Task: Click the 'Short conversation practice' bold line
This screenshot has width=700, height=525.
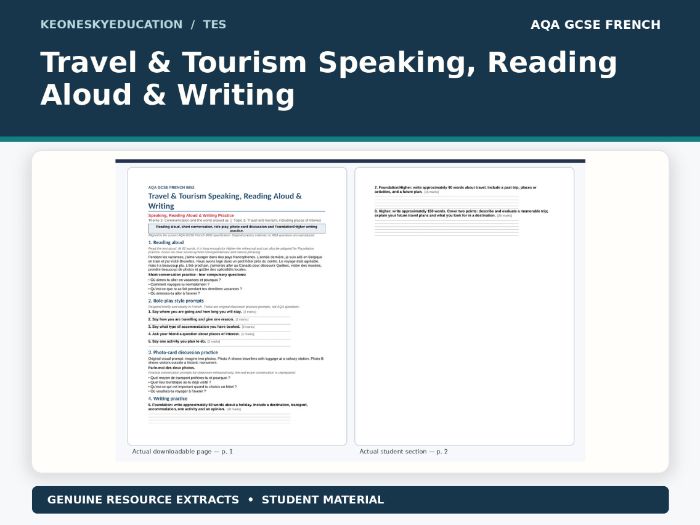Action: pos(197,275)
